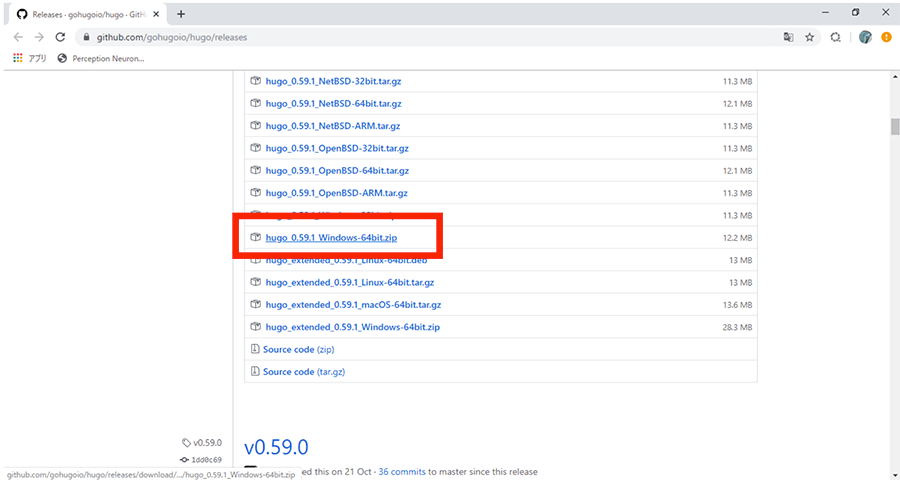Download Source code (zip)

click(298, 350)
